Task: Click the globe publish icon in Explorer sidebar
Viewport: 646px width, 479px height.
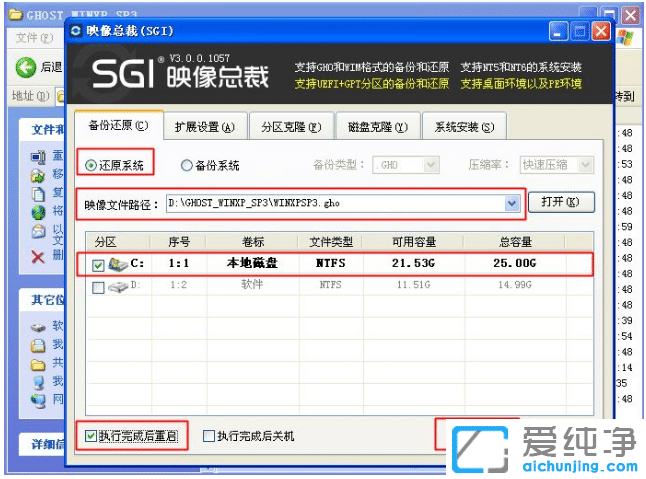Action: pos(38,213)
